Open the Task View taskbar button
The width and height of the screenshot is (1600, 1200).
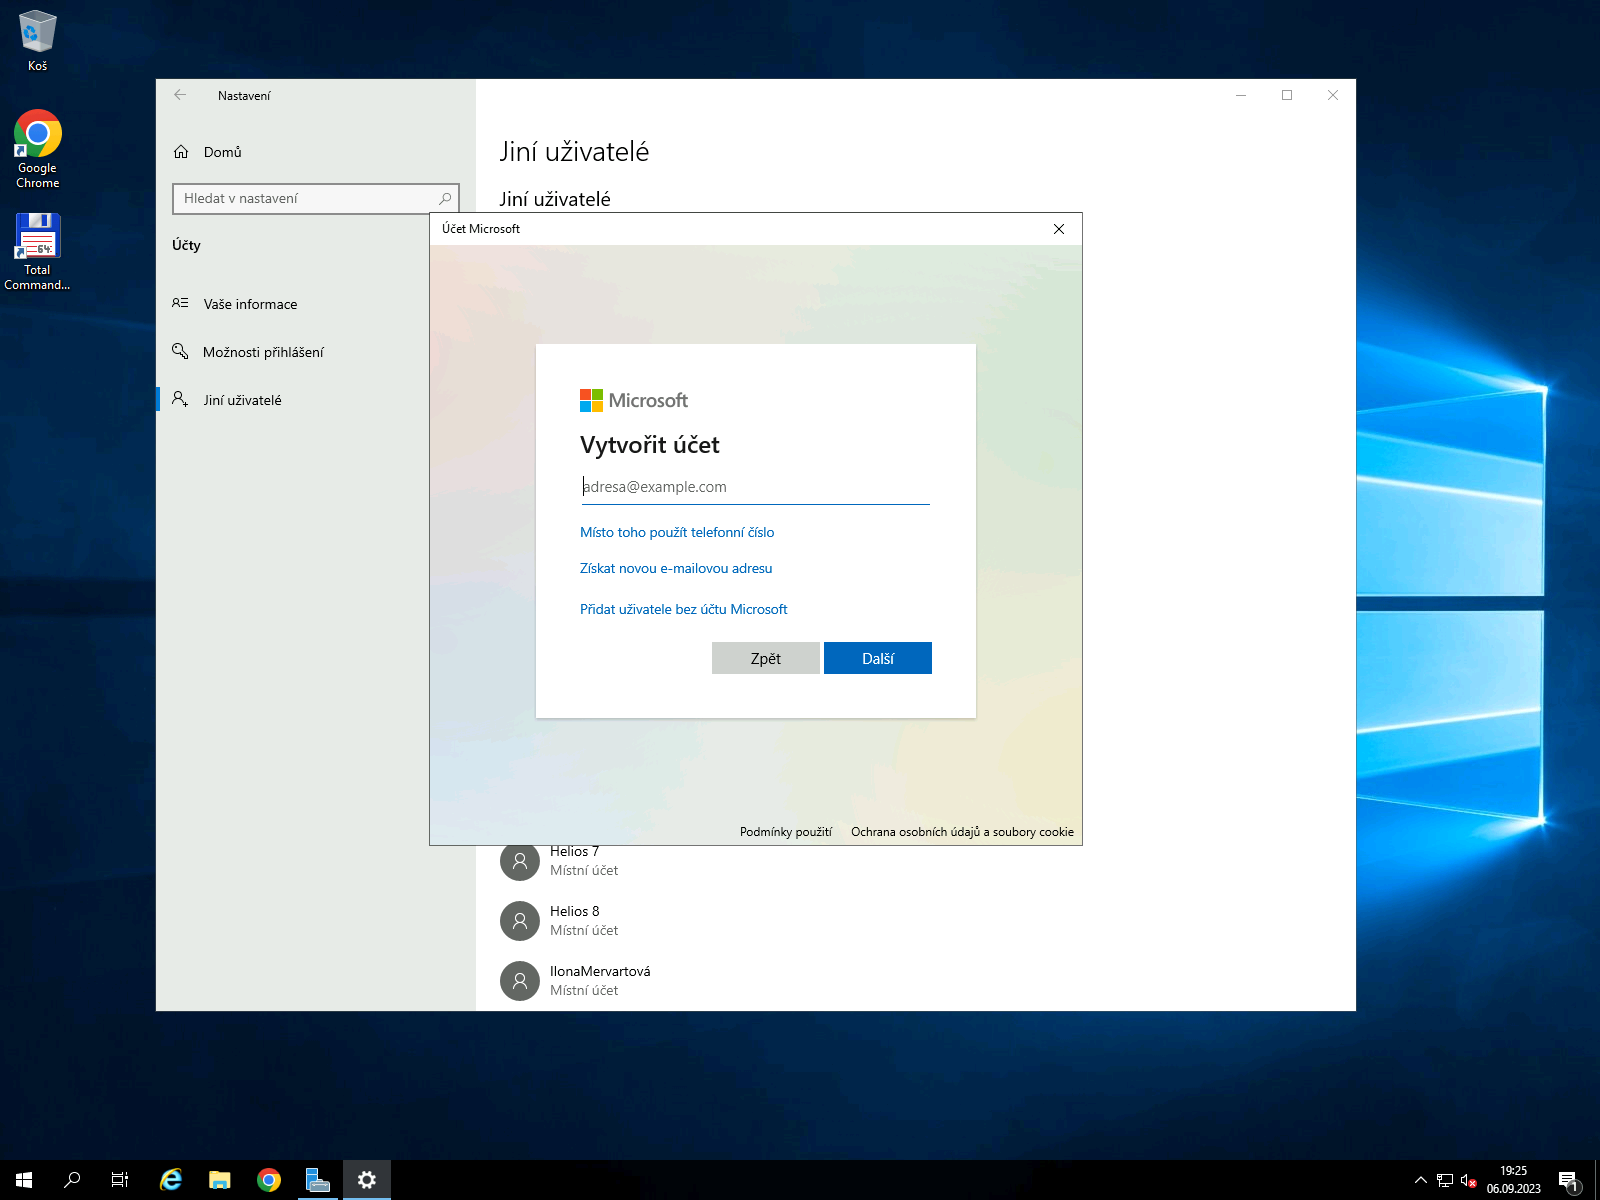120,1180
